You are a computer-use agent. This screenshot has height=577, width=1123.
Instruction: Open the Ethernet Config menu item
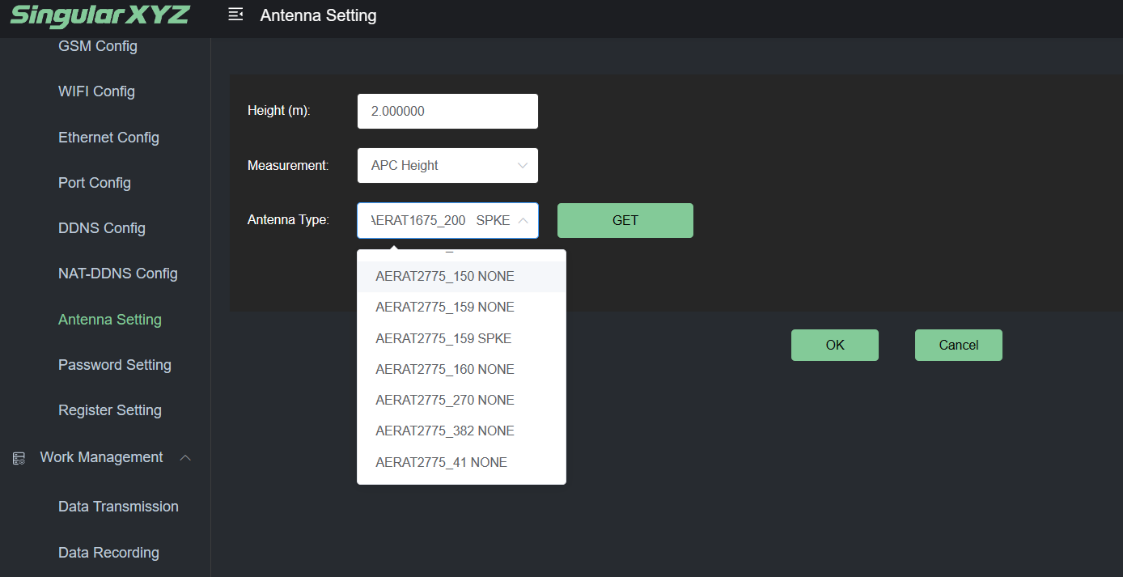[x=108, y=138]
